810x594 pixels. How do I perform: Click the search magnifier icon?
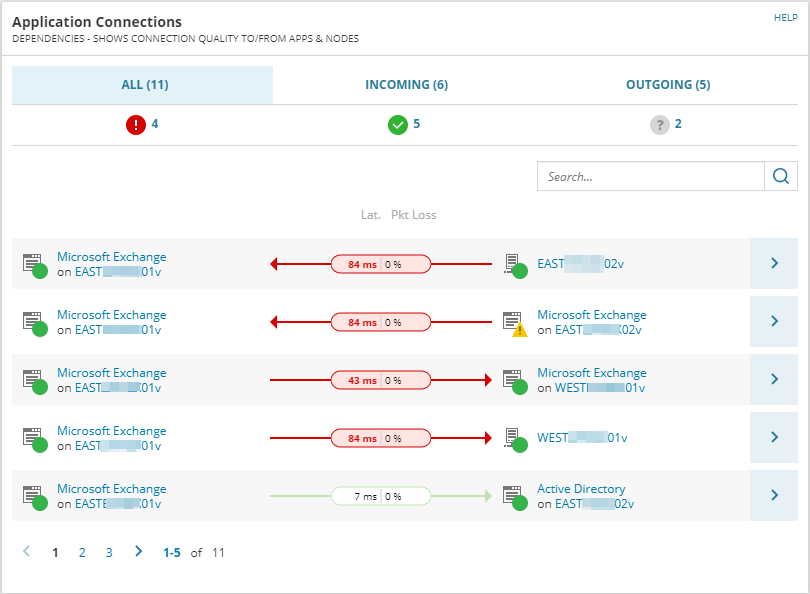781,176
